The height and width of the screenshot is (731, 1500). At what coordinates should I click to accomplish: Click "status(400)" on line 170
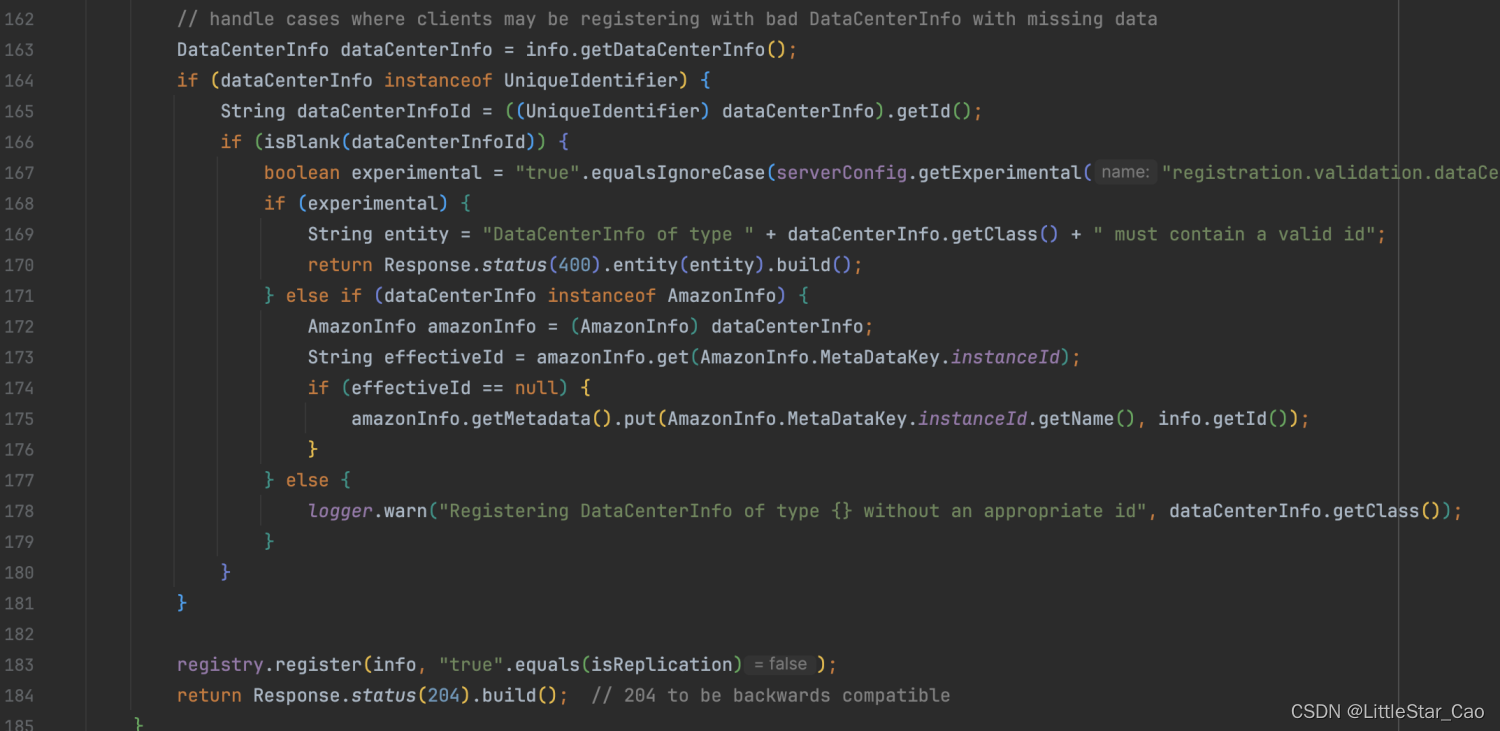coord(542,265)
